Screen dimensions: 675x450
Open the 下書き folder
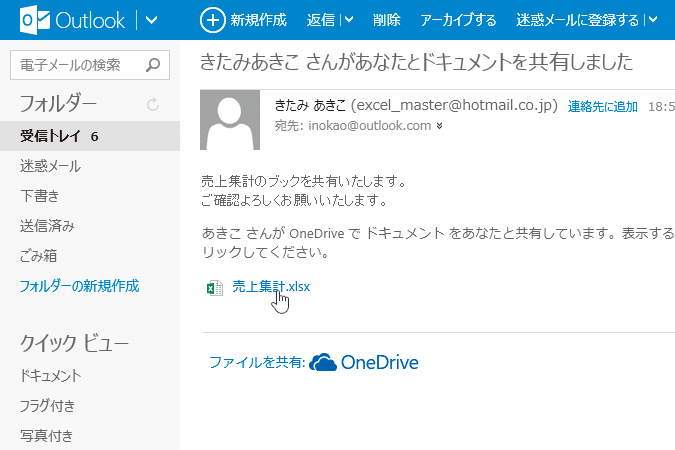coord(40,196)
